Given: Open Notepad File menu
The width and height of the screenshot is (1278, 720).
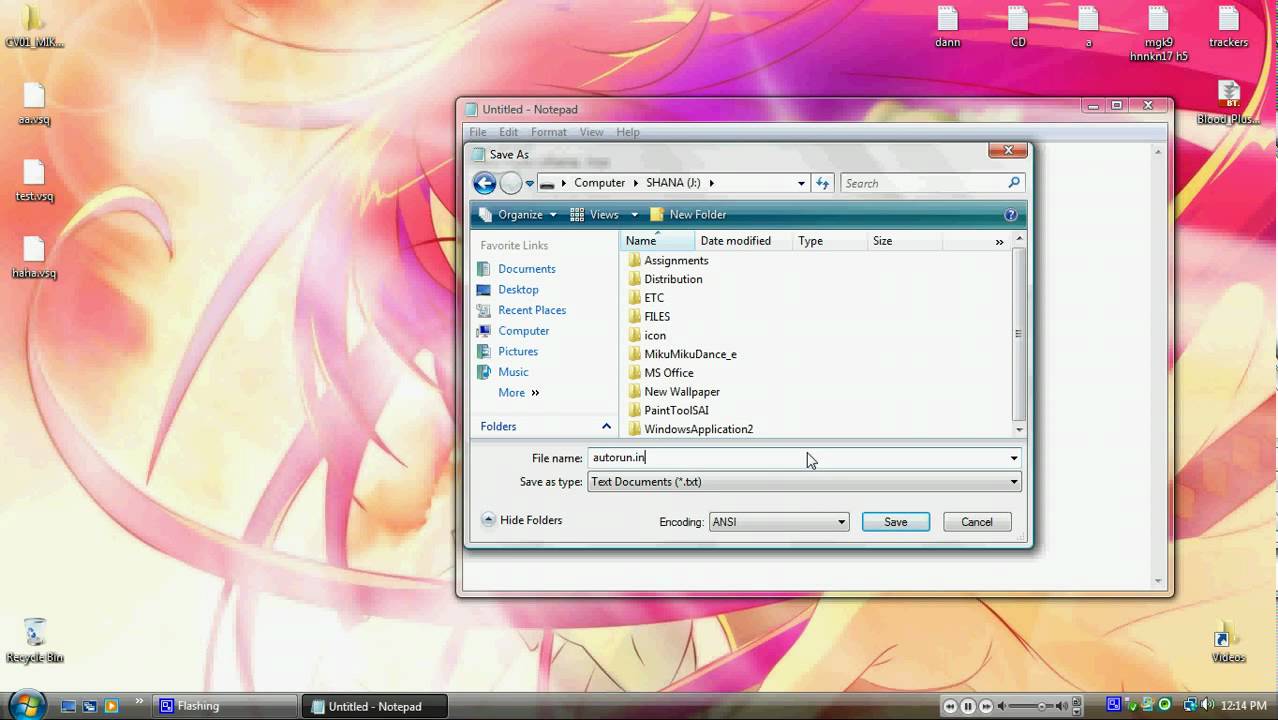Looking at the screenshot, I should (x=478, y=132).
